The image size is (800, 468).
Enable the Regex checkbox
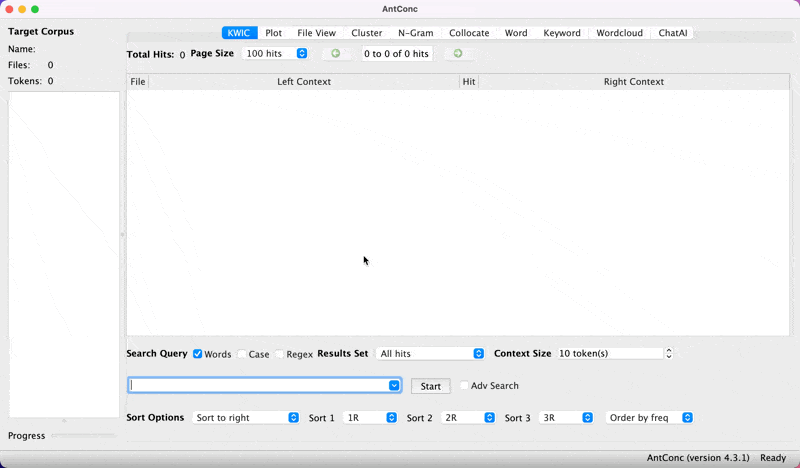[280, 354]
